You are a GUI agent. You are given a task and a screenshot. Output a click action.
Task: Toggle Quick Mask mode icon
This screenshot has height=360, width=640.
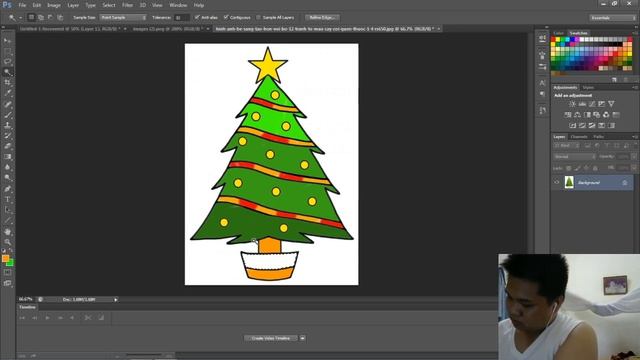point(7,272)
